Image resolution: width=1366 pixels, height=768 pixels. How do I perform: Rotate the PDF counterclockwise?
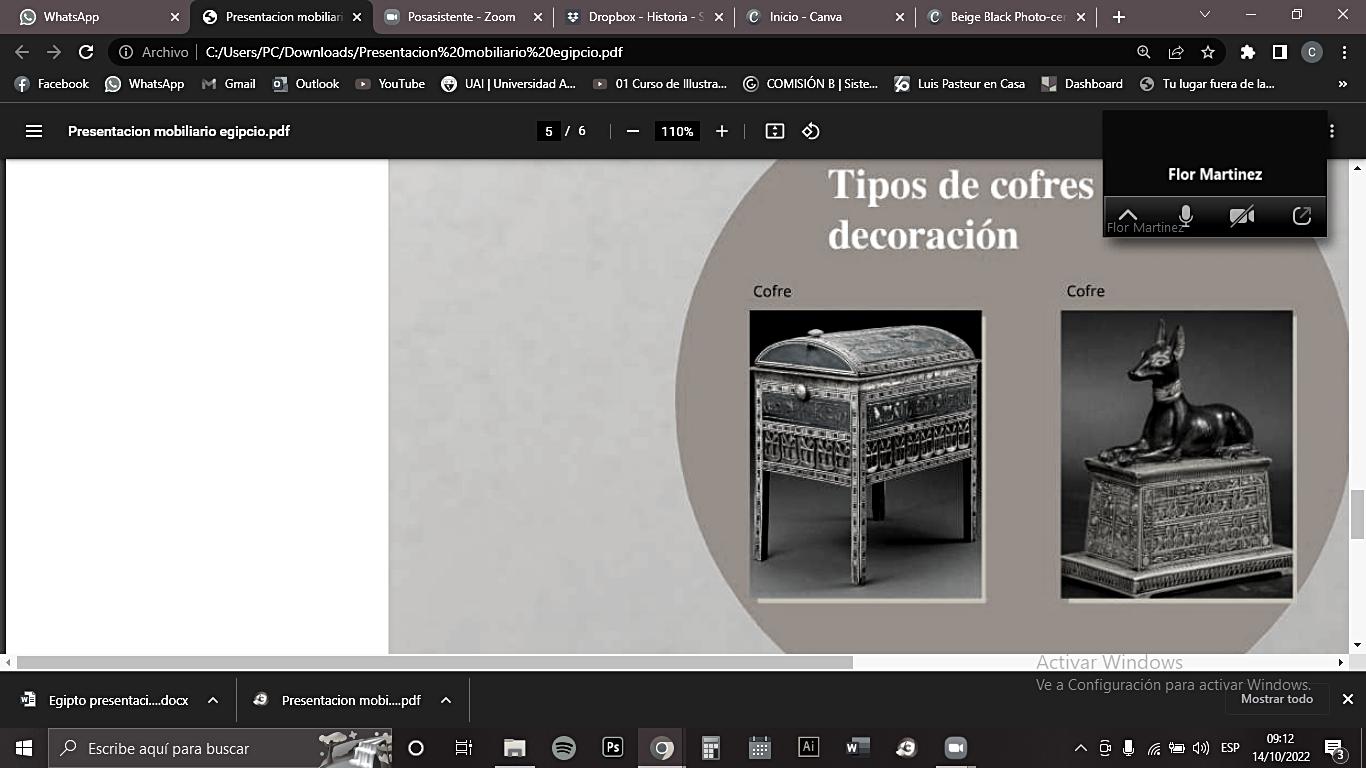pos(811,131)
